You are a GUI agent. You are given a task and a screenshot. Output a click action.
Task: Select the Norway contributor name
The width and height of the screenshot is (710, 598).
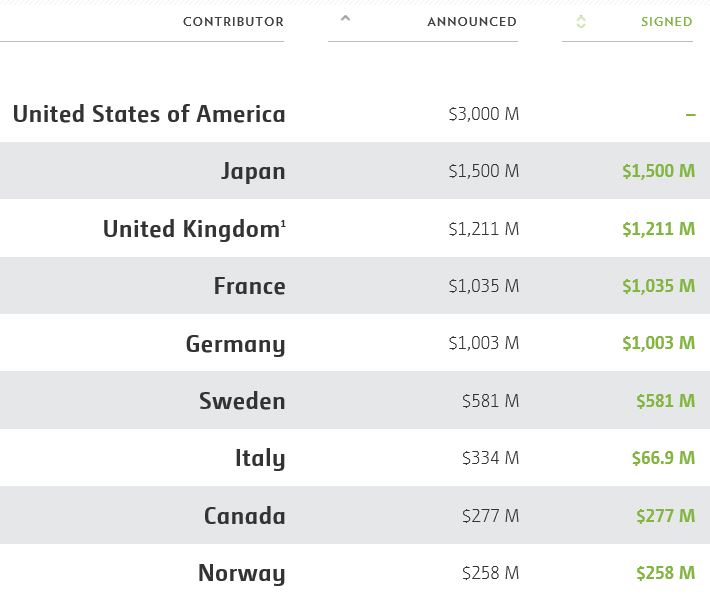[x=241, y=573]
